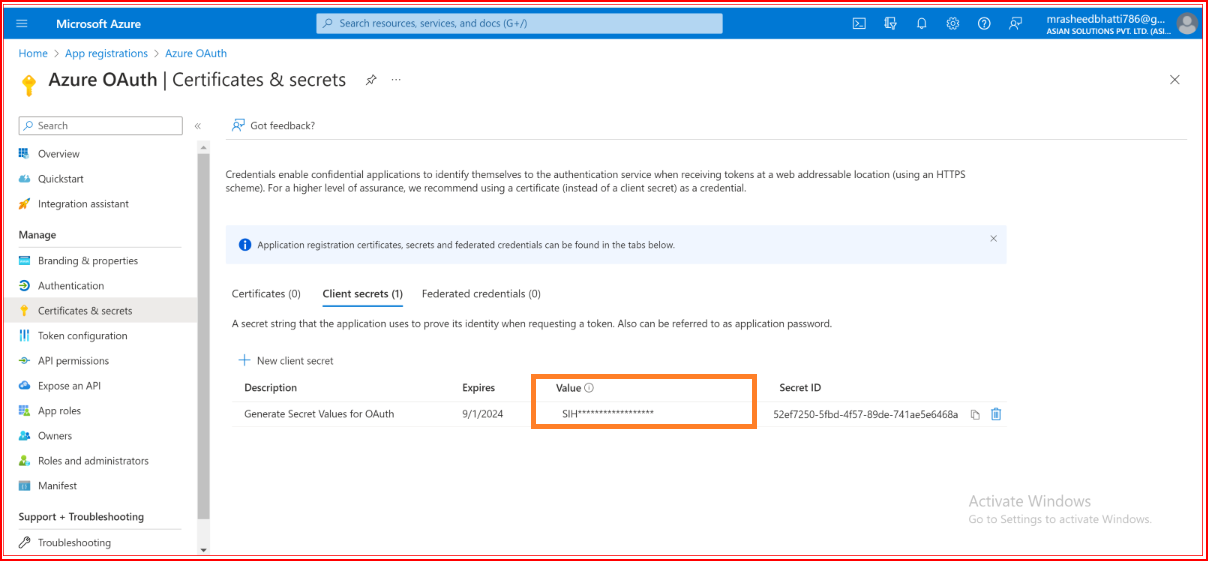Screen dimensions: 1208x561
Task: Click the sidebar scroll down arrow
Action: [x=204, y=549]
